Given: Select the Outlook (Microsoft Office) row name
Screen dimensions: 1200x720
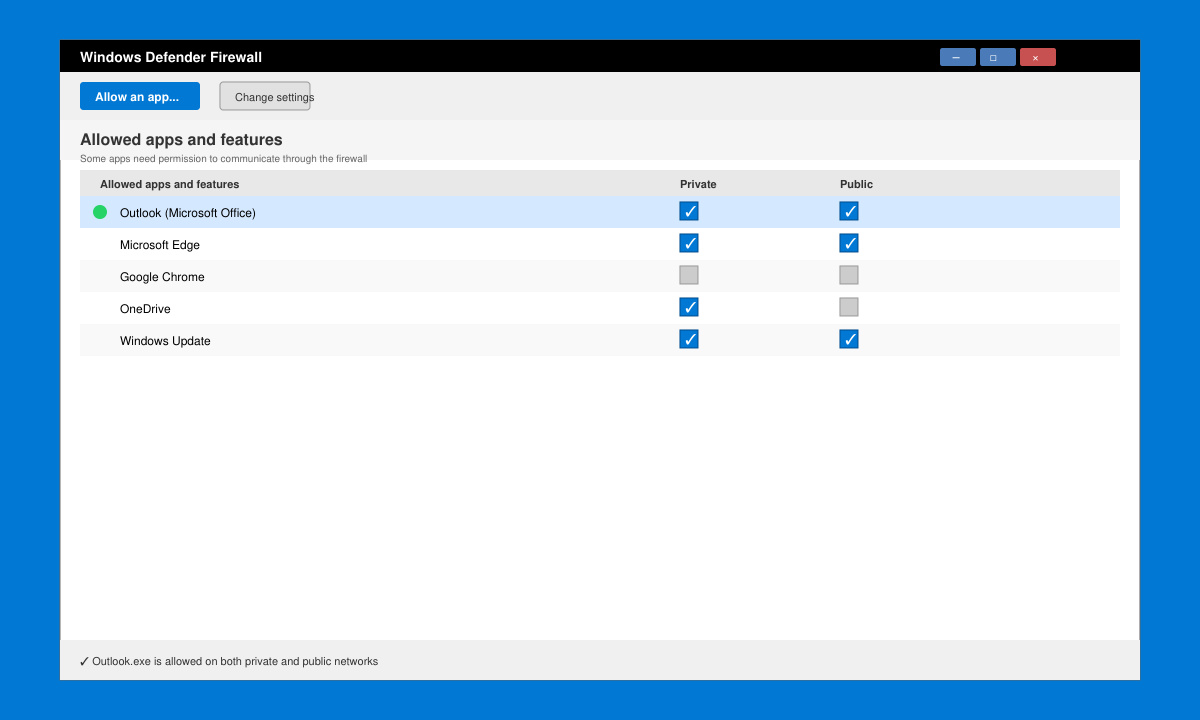Looking at the screenshot, I should click(x=188, y=213).
